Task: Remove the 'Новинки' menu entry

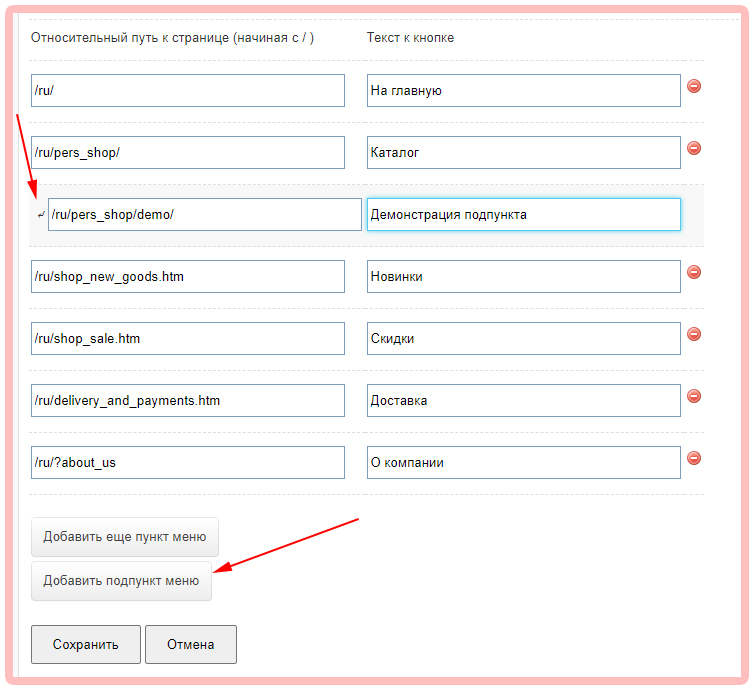Action: point(694,272)
